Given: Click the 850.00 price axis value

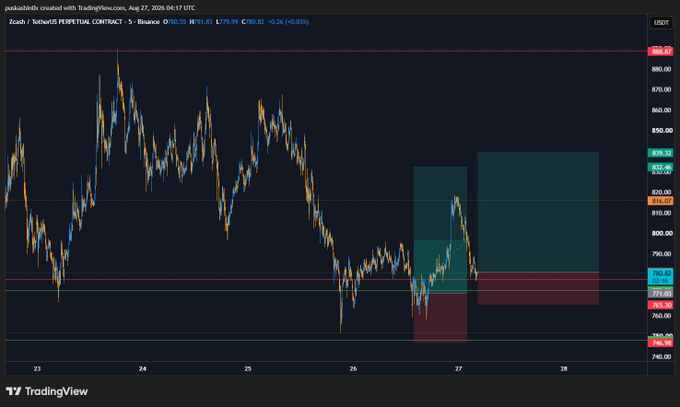Looking at the screenshot, I should 661,131.
